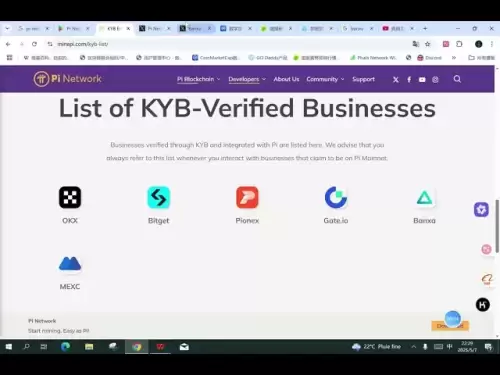Bookmark this page with the star icon
The width and height of the screenshot is (500, 375).
[x=428, y=44]
